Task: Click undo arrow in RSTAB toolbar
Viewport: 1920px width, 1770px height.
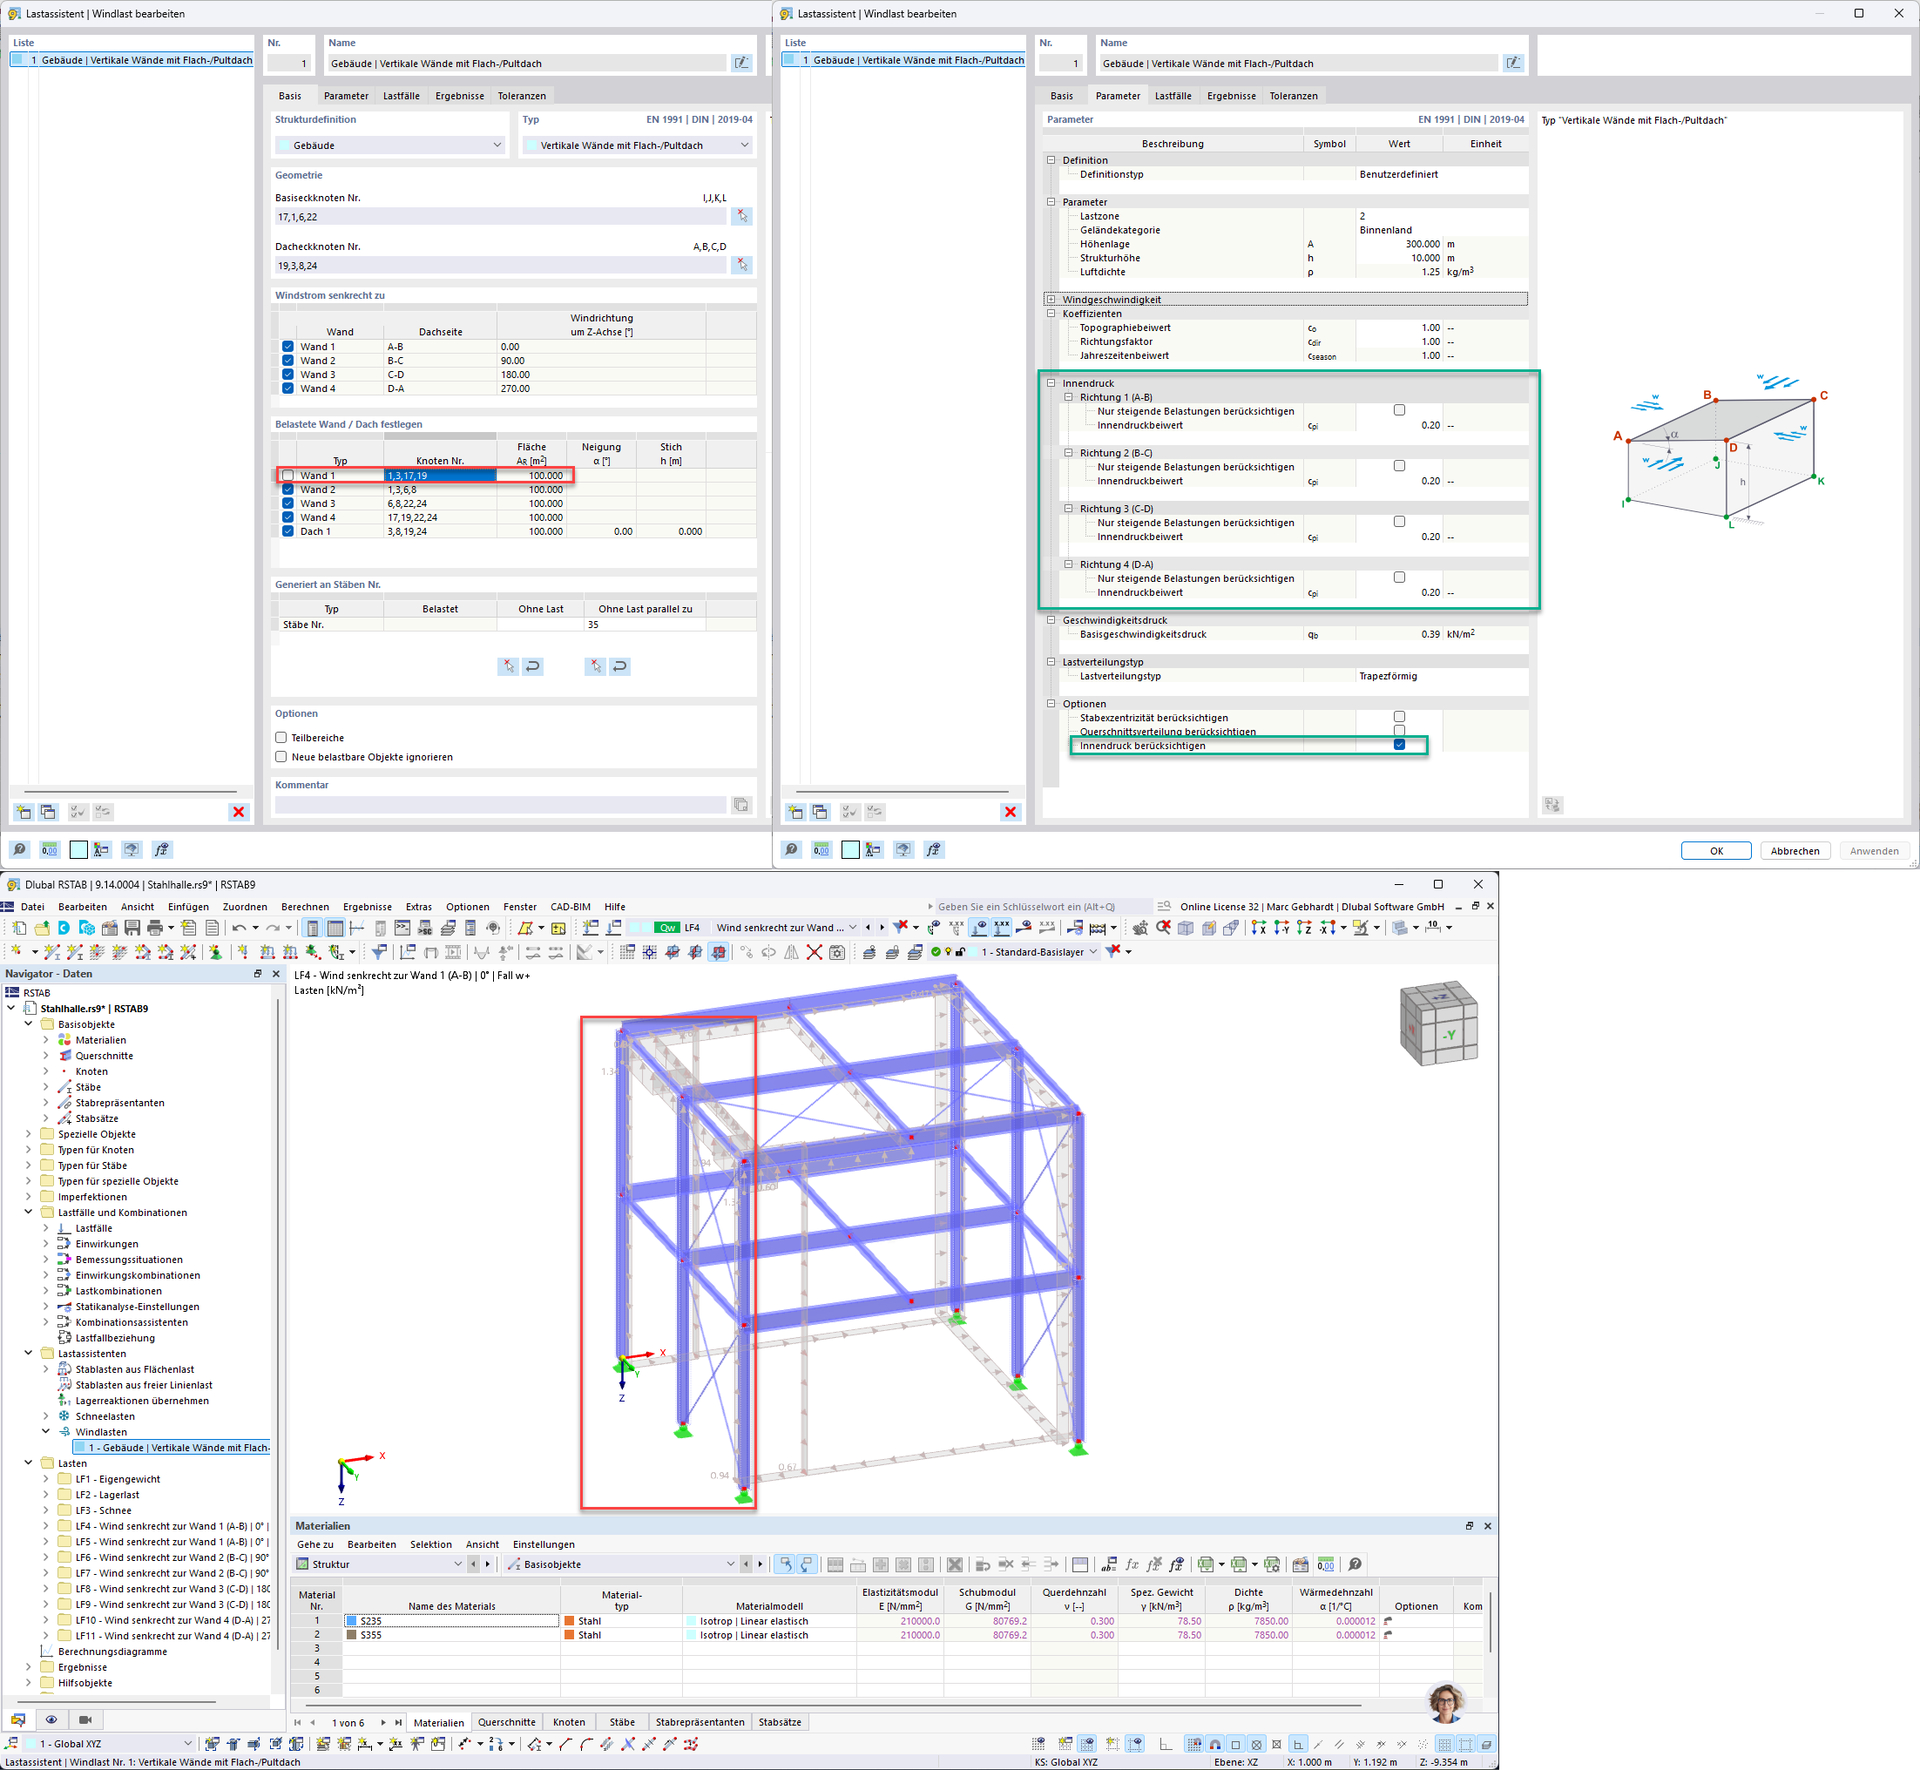Action: coord(239,928)
